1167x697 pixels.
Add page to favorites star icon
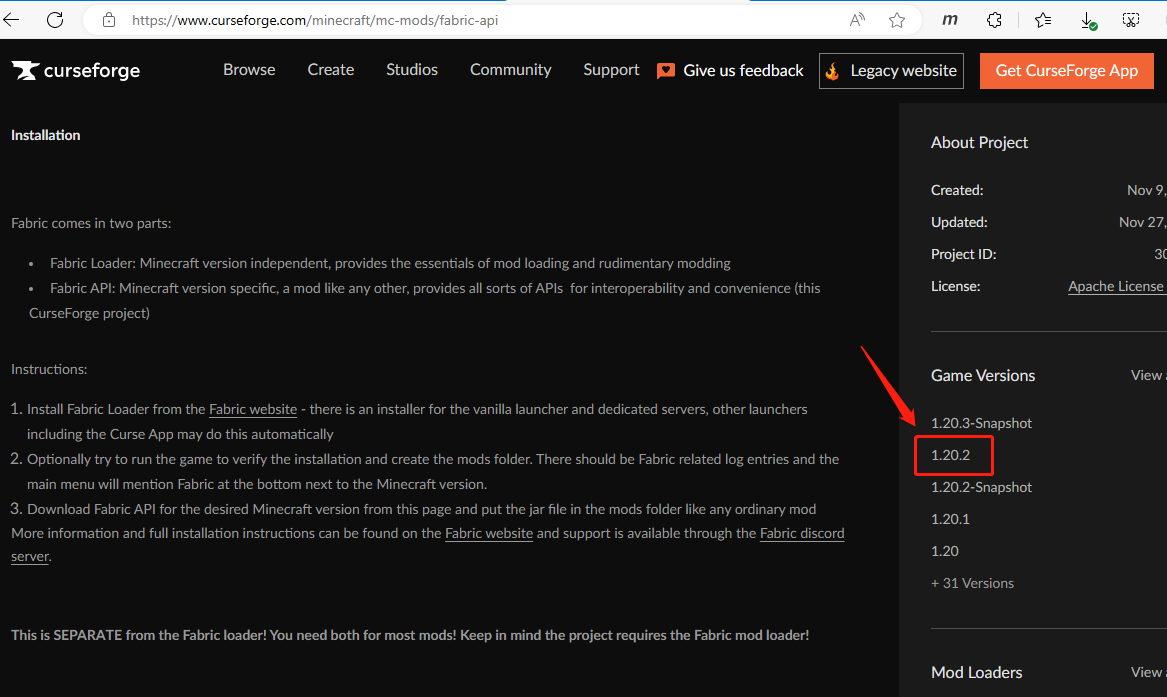click(897, 20)
